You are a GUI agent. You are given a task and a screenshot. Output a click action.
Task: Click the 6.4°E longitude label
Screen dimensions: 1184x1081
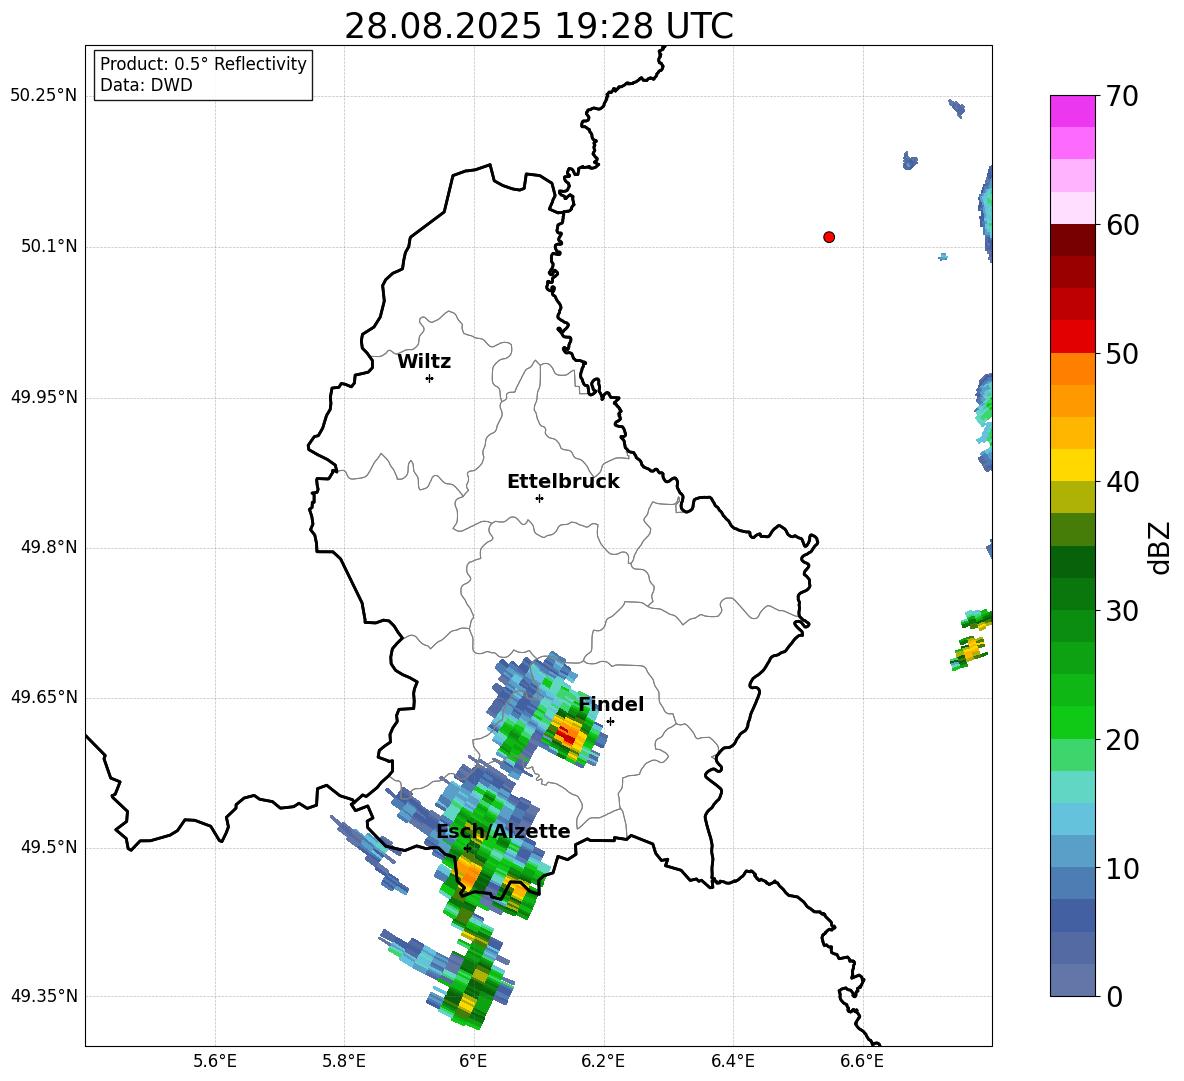732,1062
